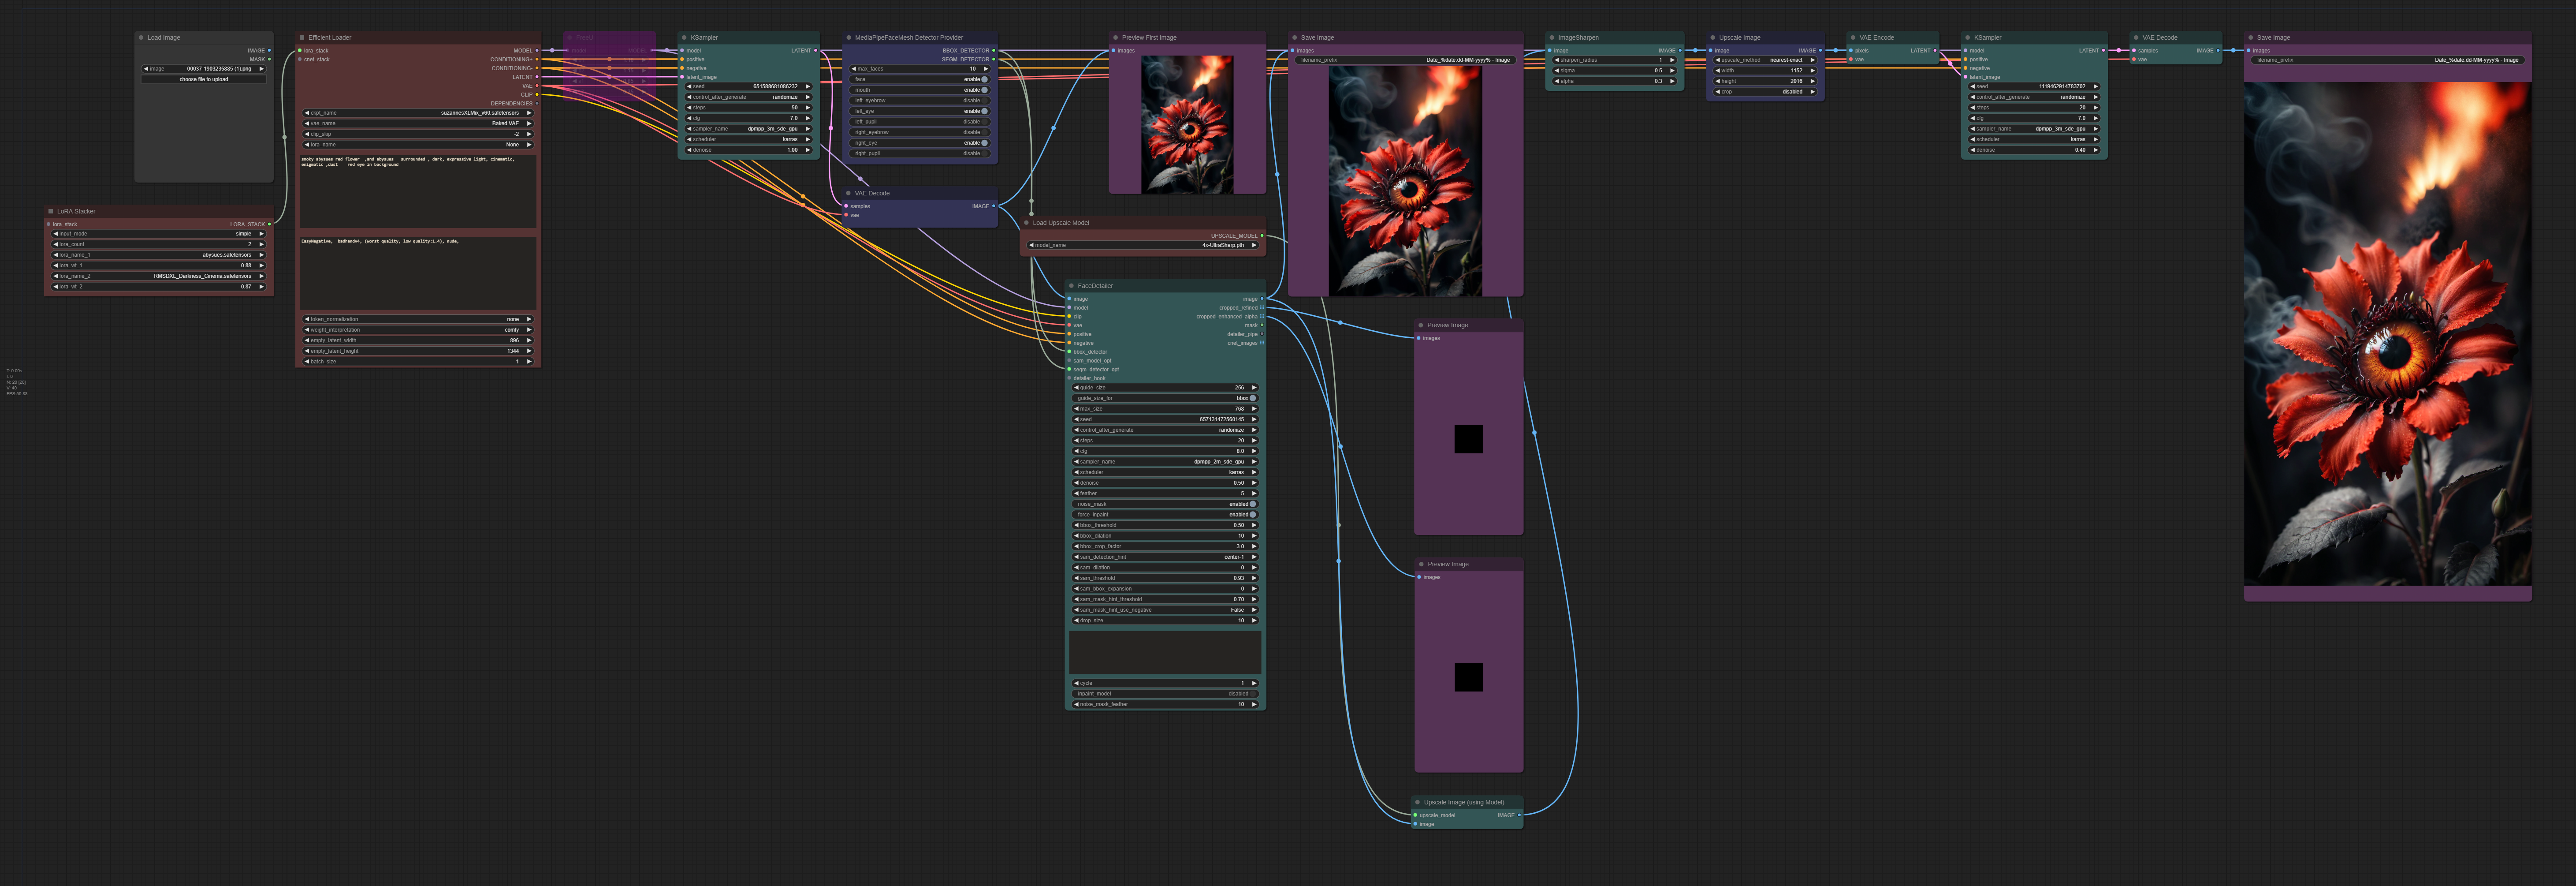This screenshot has width=2576, height=886.
Task: Click the lora_wt_1 weight value slider
Action: pyautogui.click(x=158, y=265)
